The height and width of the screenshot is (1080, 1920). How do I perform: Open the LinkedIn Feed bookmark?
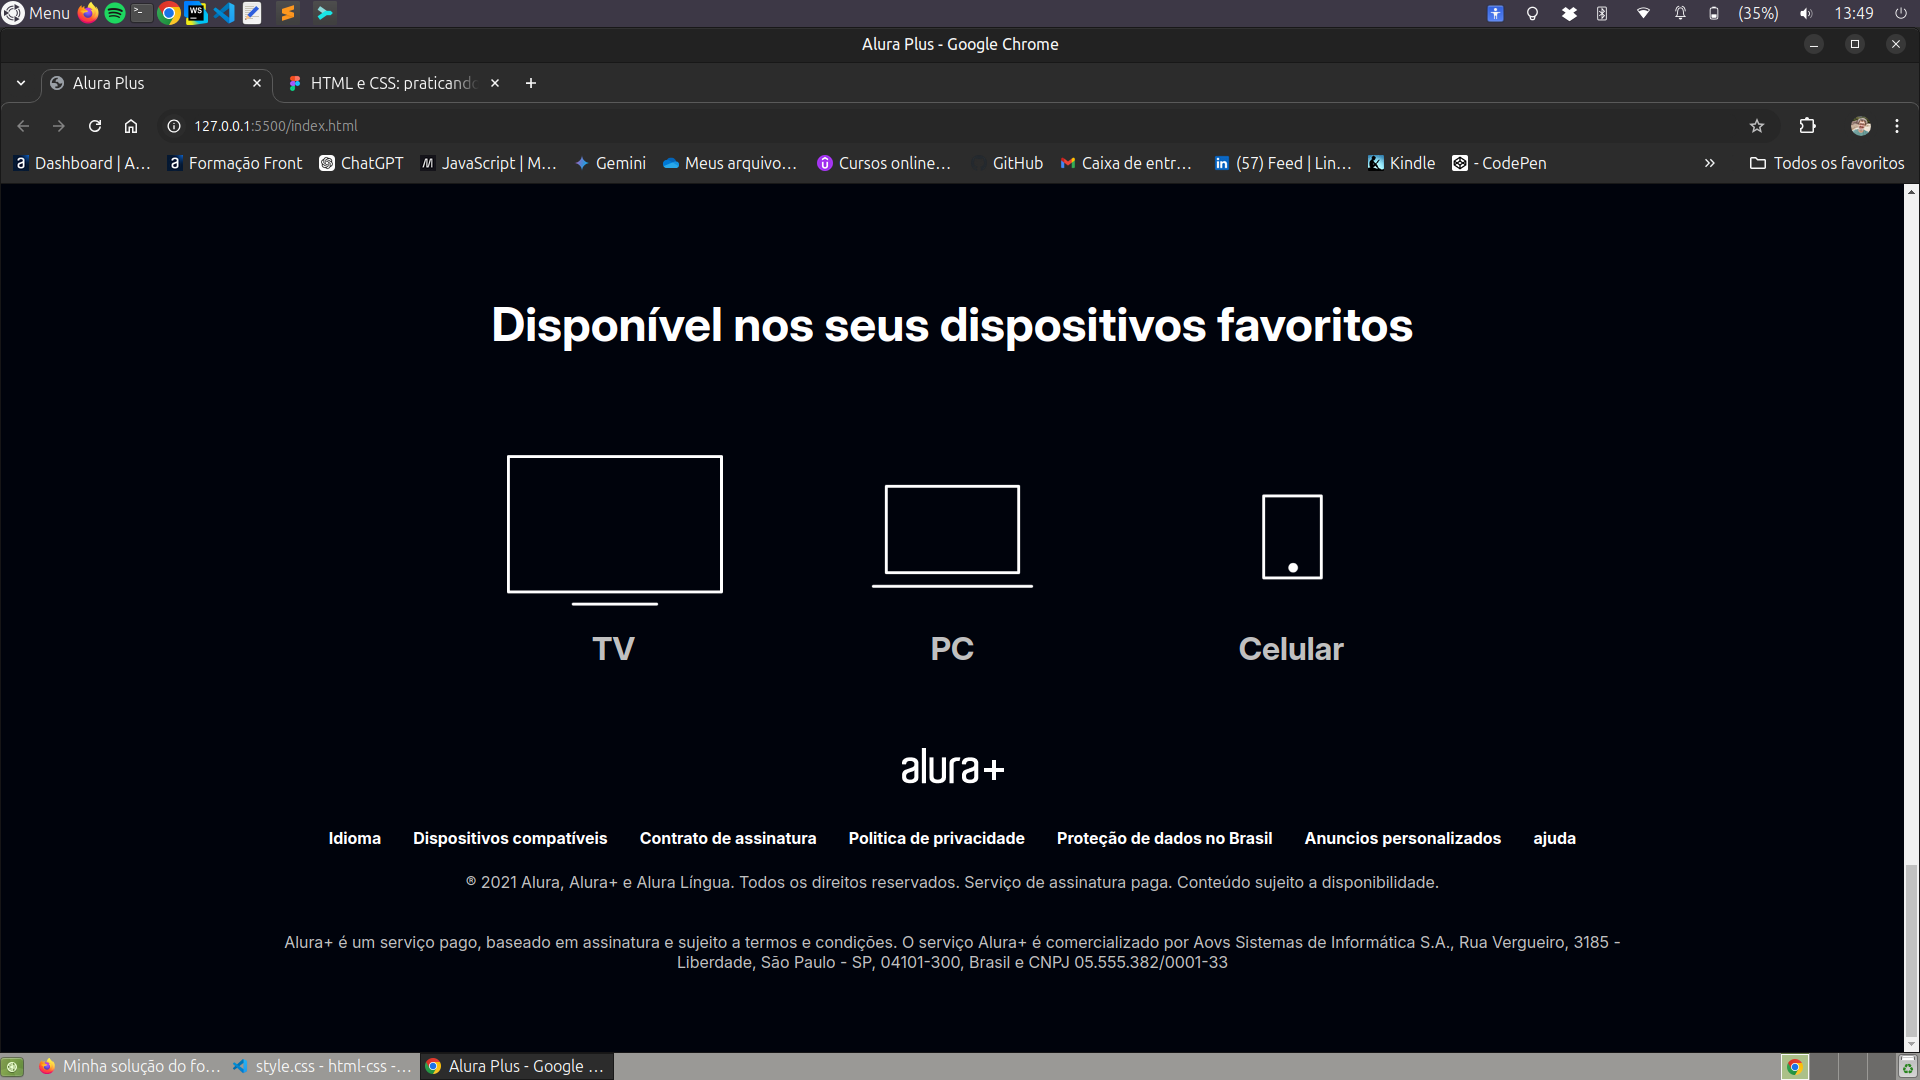point(1283,163)
